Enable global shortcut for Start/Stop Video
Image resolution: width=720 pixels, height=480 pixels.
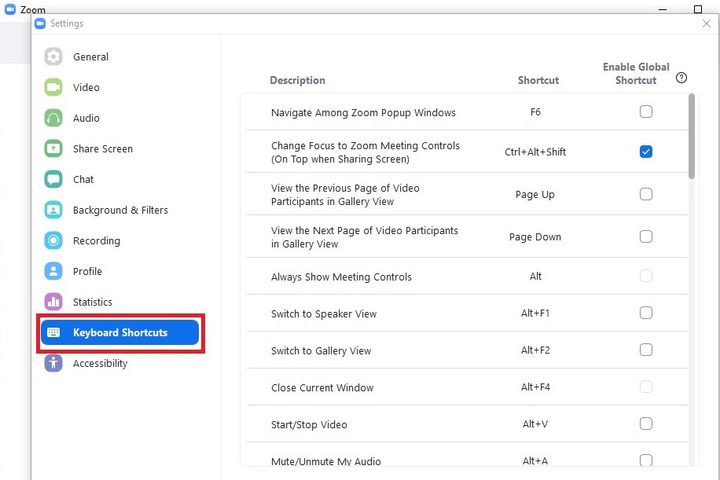point(646,423)
